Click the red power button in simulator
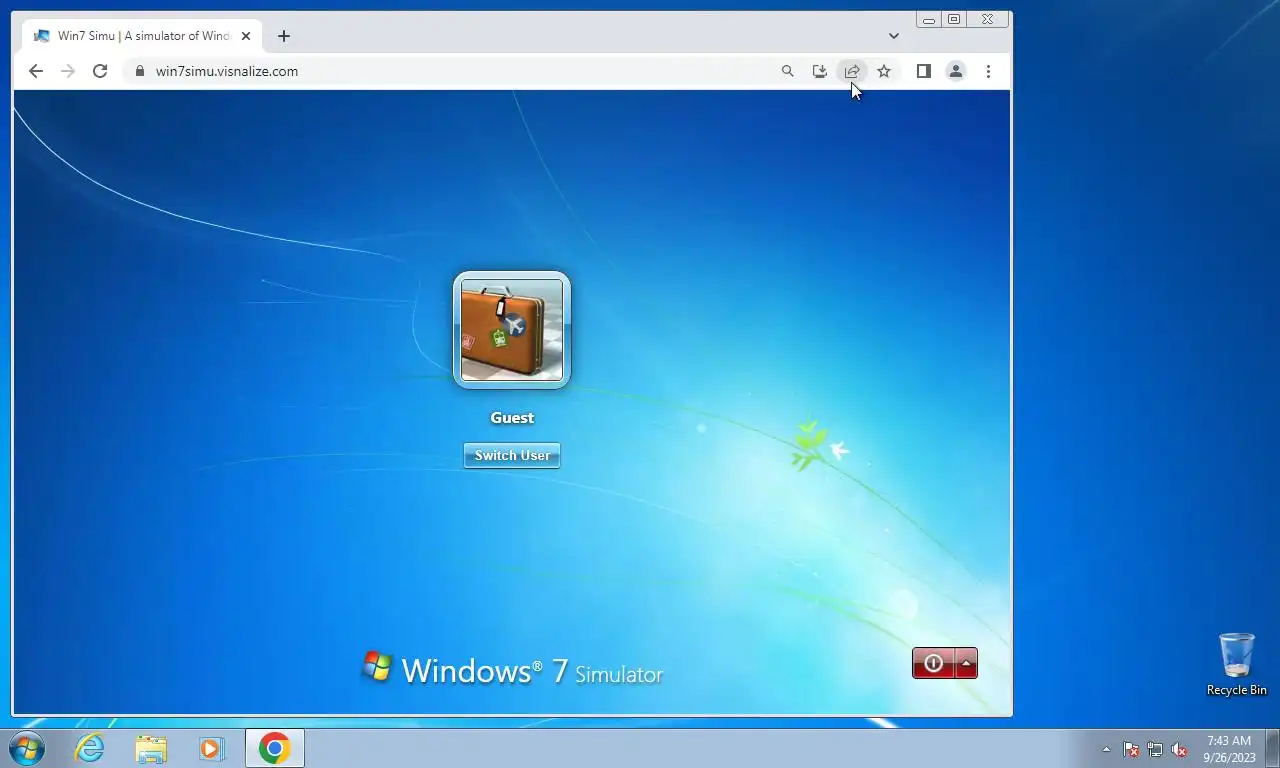 [933, 663]
